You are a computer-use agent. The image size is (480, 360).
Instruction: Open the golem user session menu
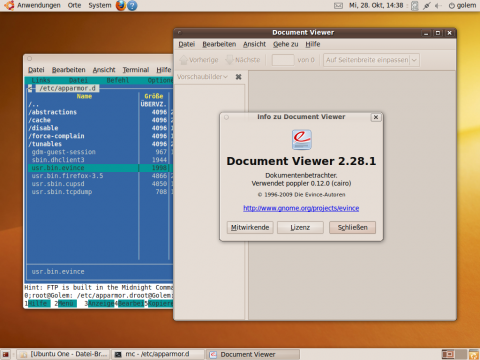(462, 5)
